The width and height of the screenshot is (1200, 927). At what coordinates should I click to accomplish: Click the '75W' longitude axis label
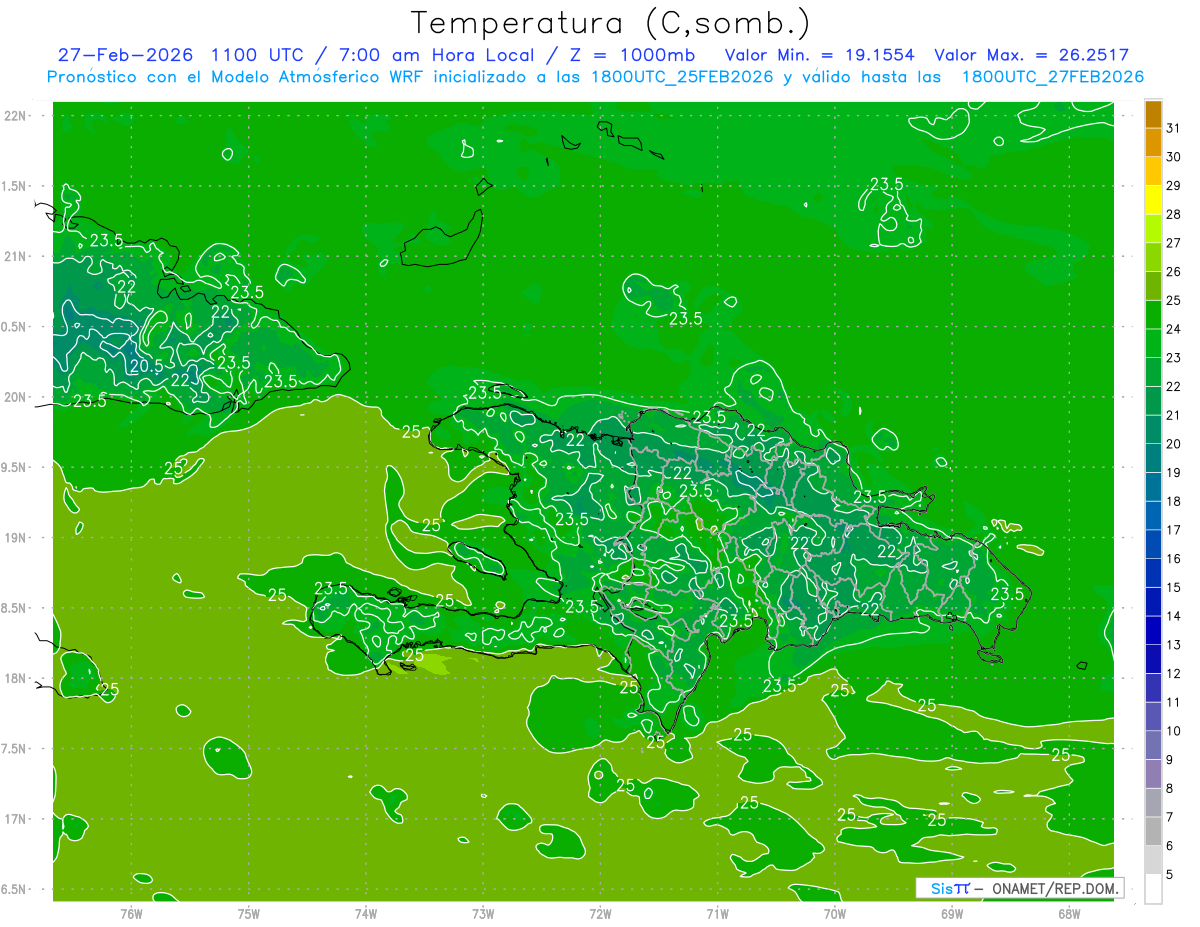pos(249,913)
